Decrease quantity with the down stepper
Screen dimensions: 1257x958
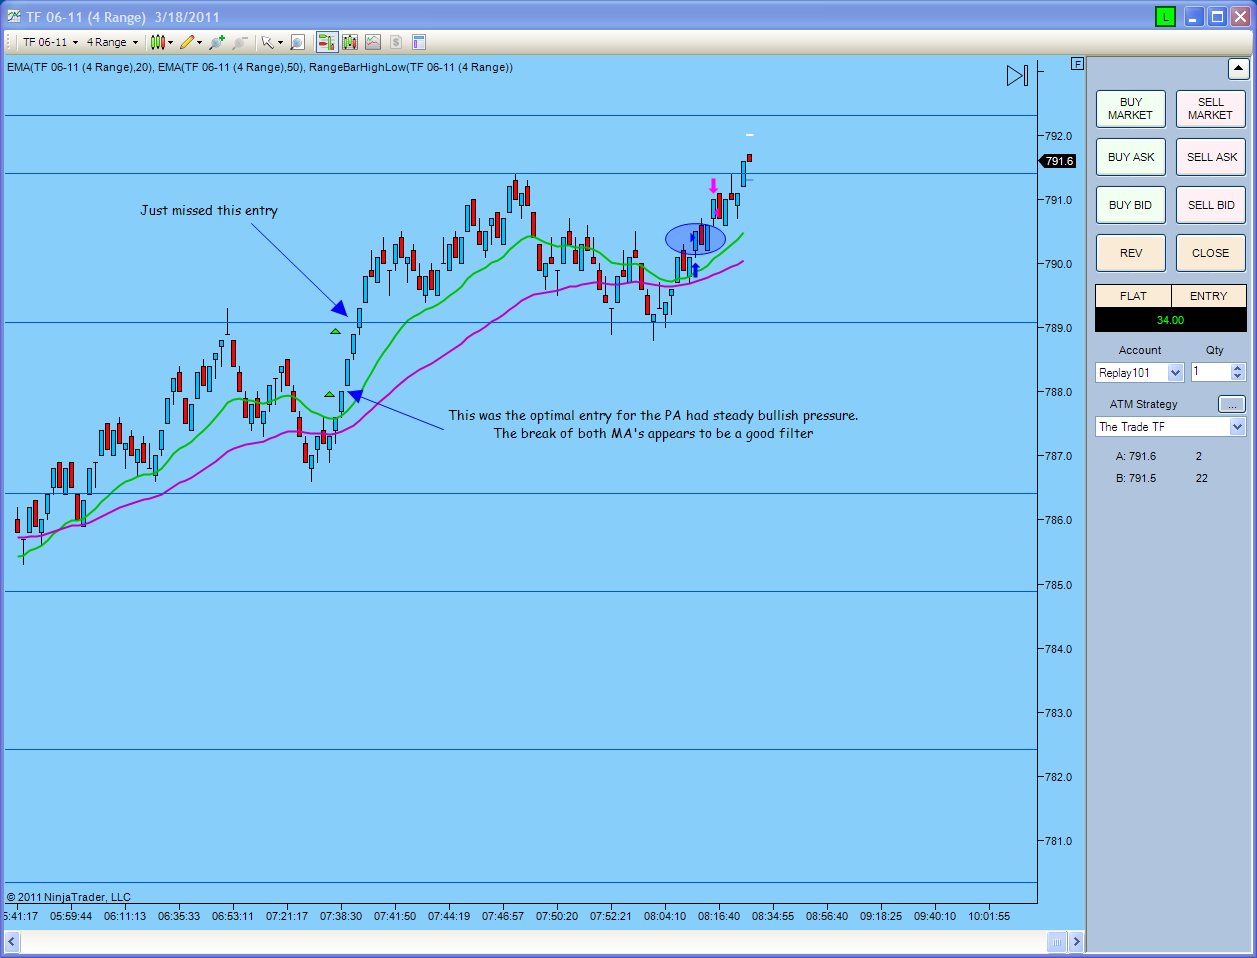tap(1238, 377)
